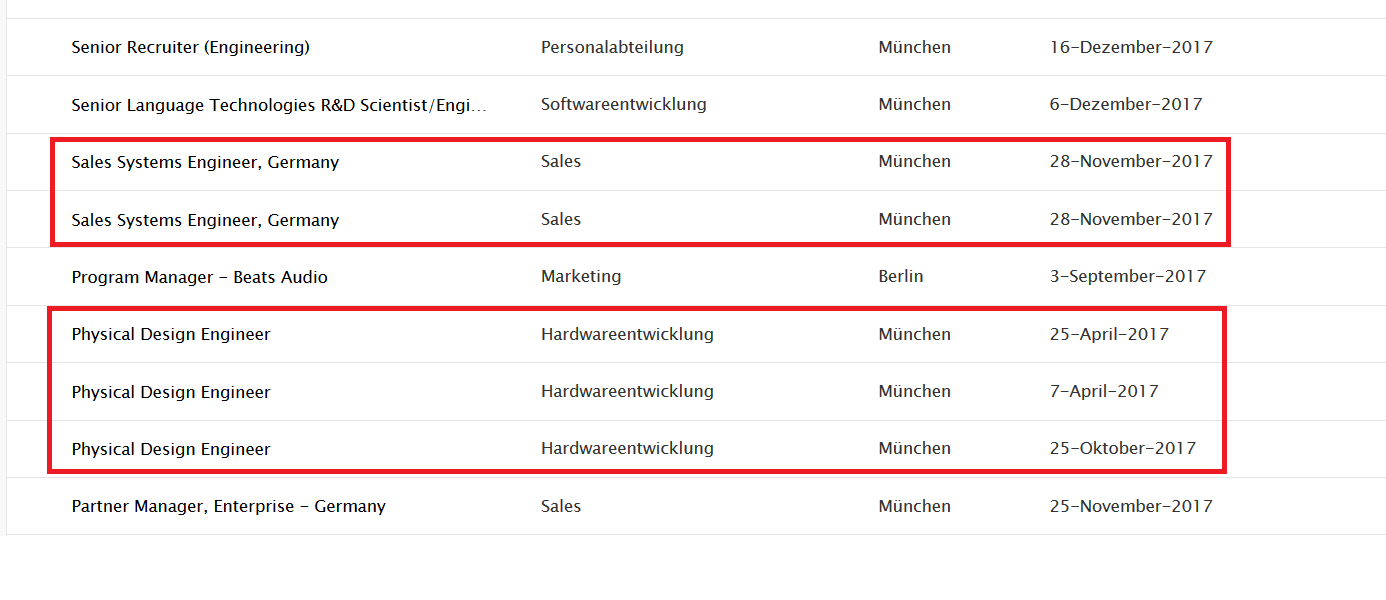The width and height of the screenshot is (1386, 600).
Task: Select the Physical Design Engineer dated 25-Oktober-2017
Action: tap(170, 448)
